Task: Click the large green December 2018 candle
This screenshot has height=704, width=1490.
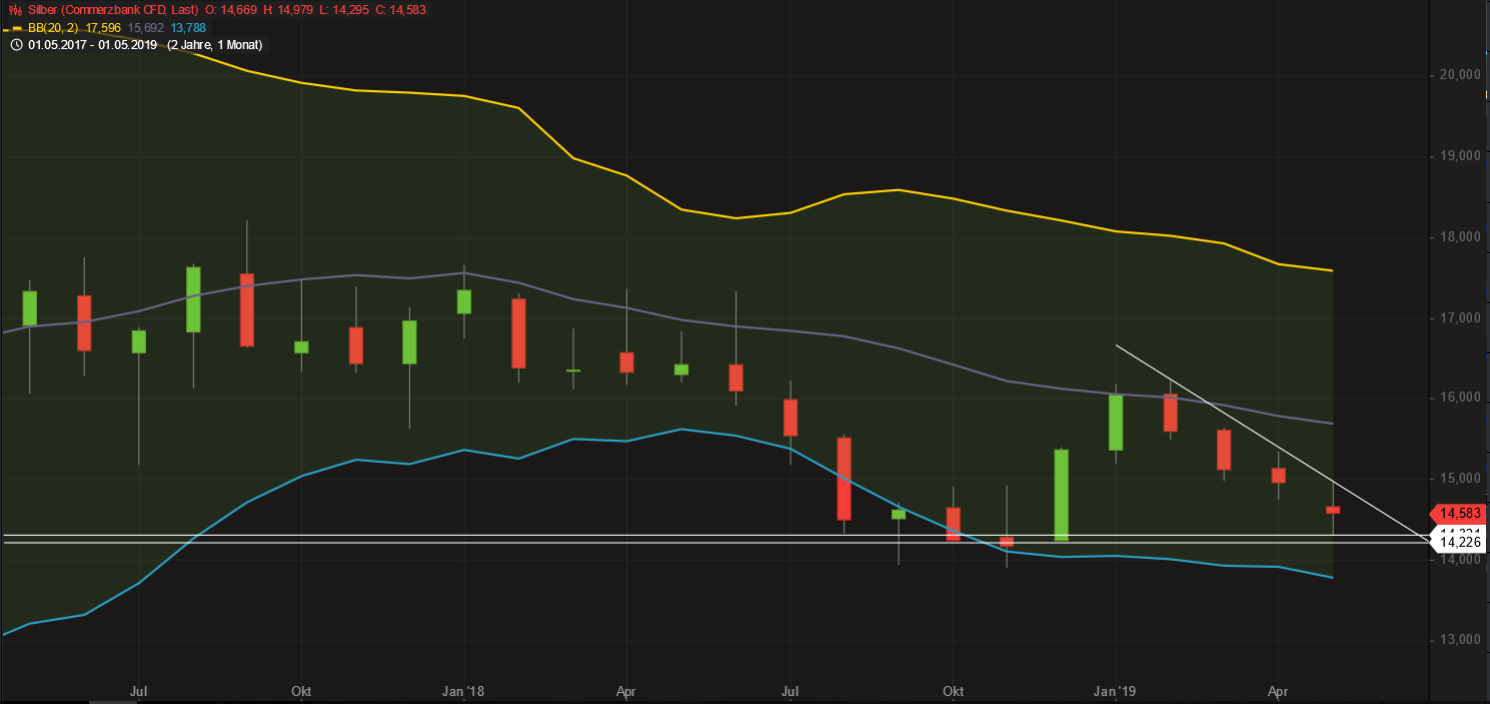Action: pos(1061,495)
